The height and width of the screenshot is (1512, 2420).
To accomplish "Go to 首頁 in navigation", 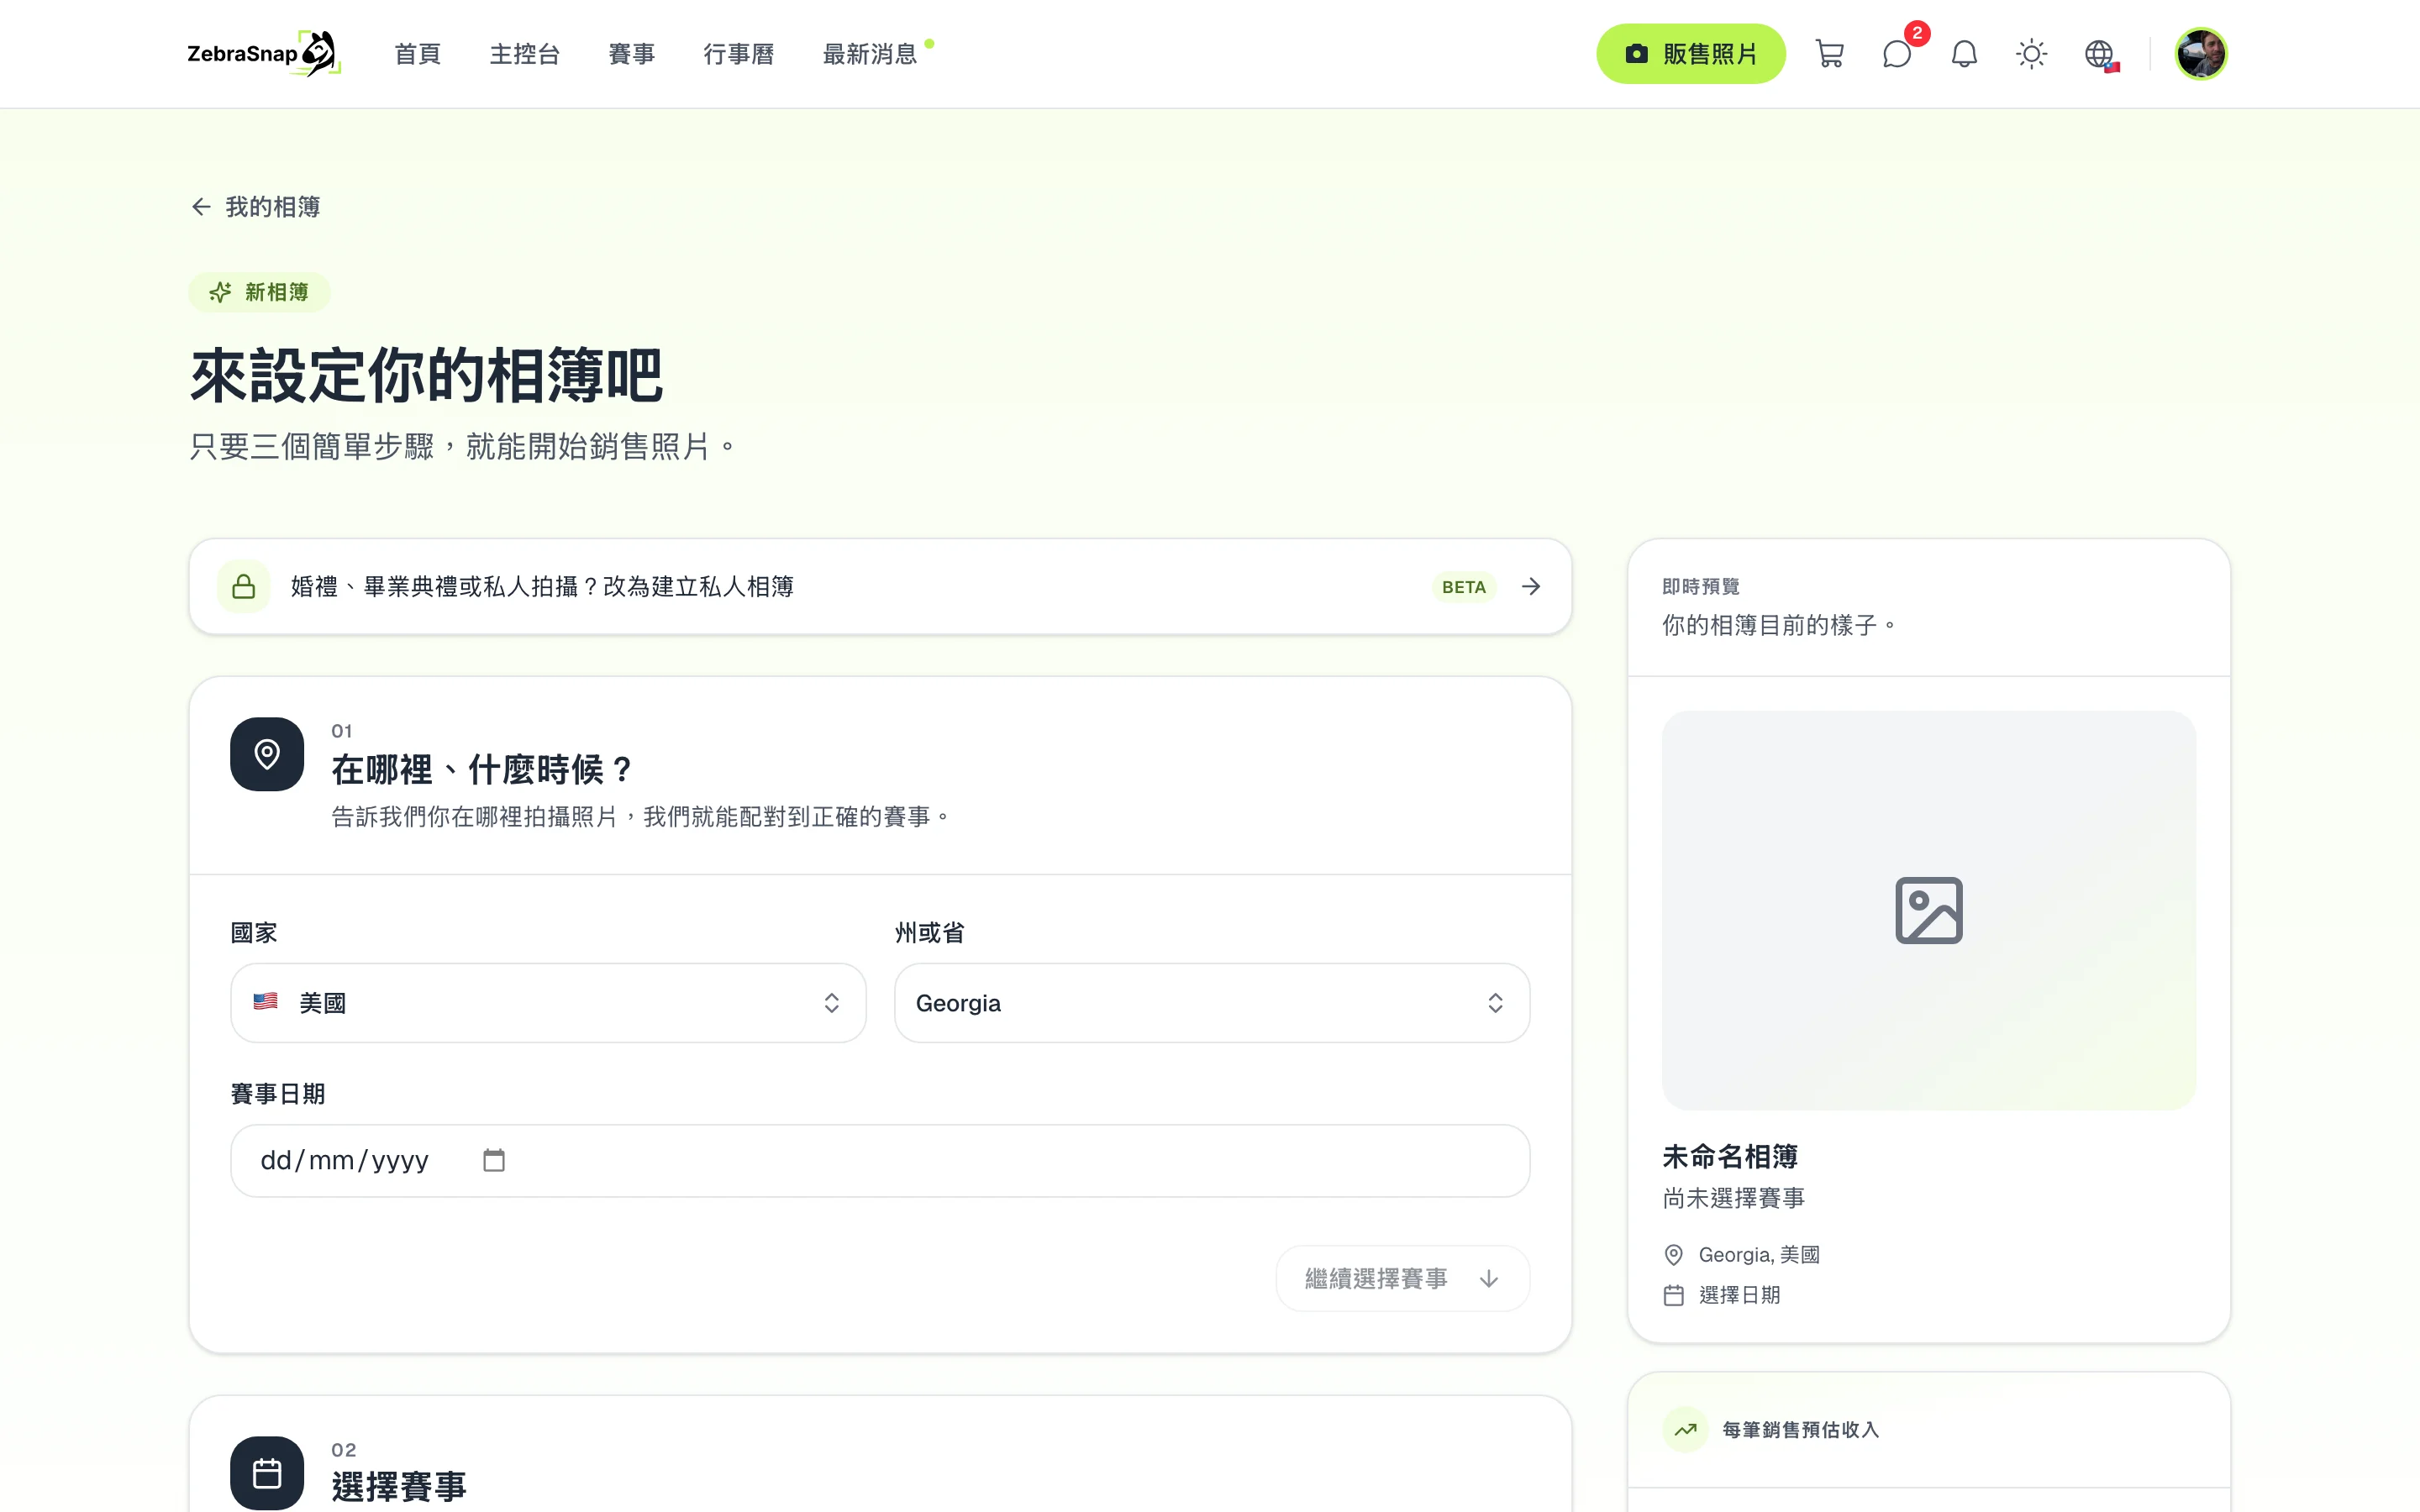I will [x=418, y=54].
